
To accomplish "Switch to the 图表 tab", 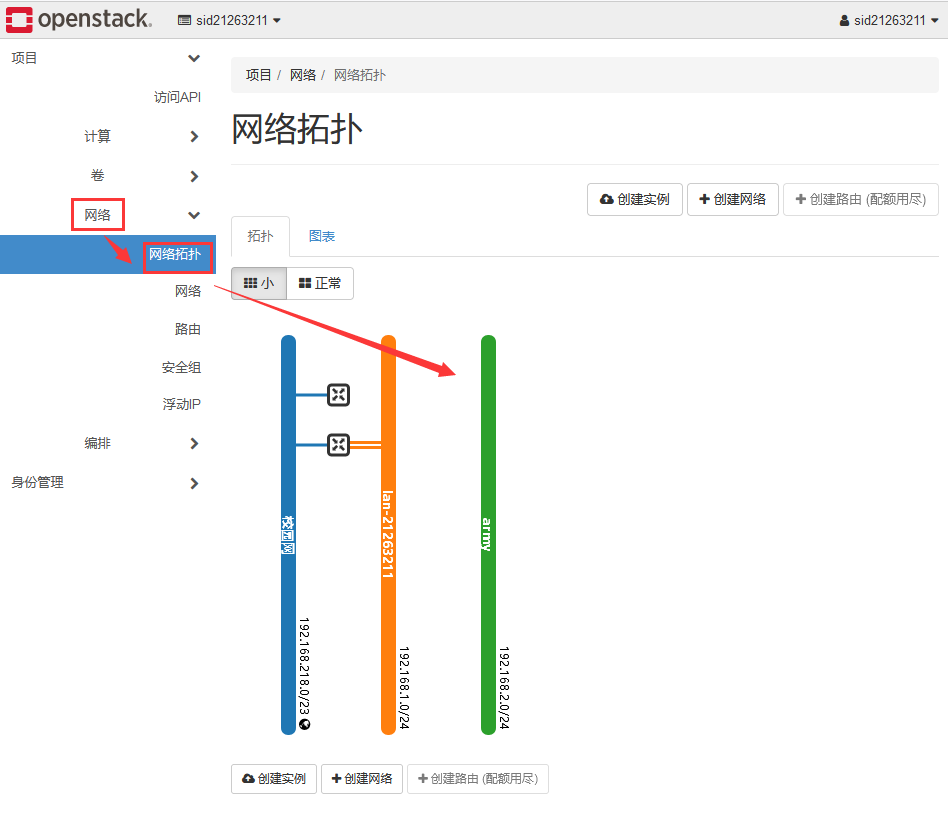I will pyautogui.click(x=322, y=236).
